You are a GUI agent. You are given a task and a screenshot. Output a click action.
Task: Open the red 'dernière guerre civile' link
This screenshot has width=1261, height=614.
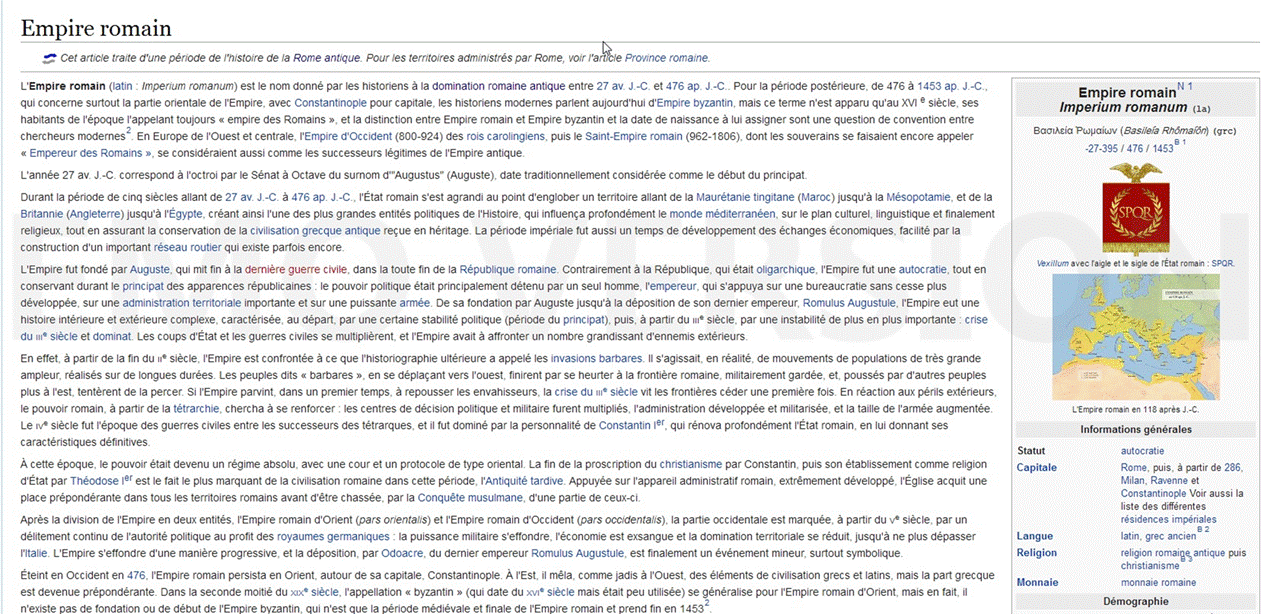296,270
